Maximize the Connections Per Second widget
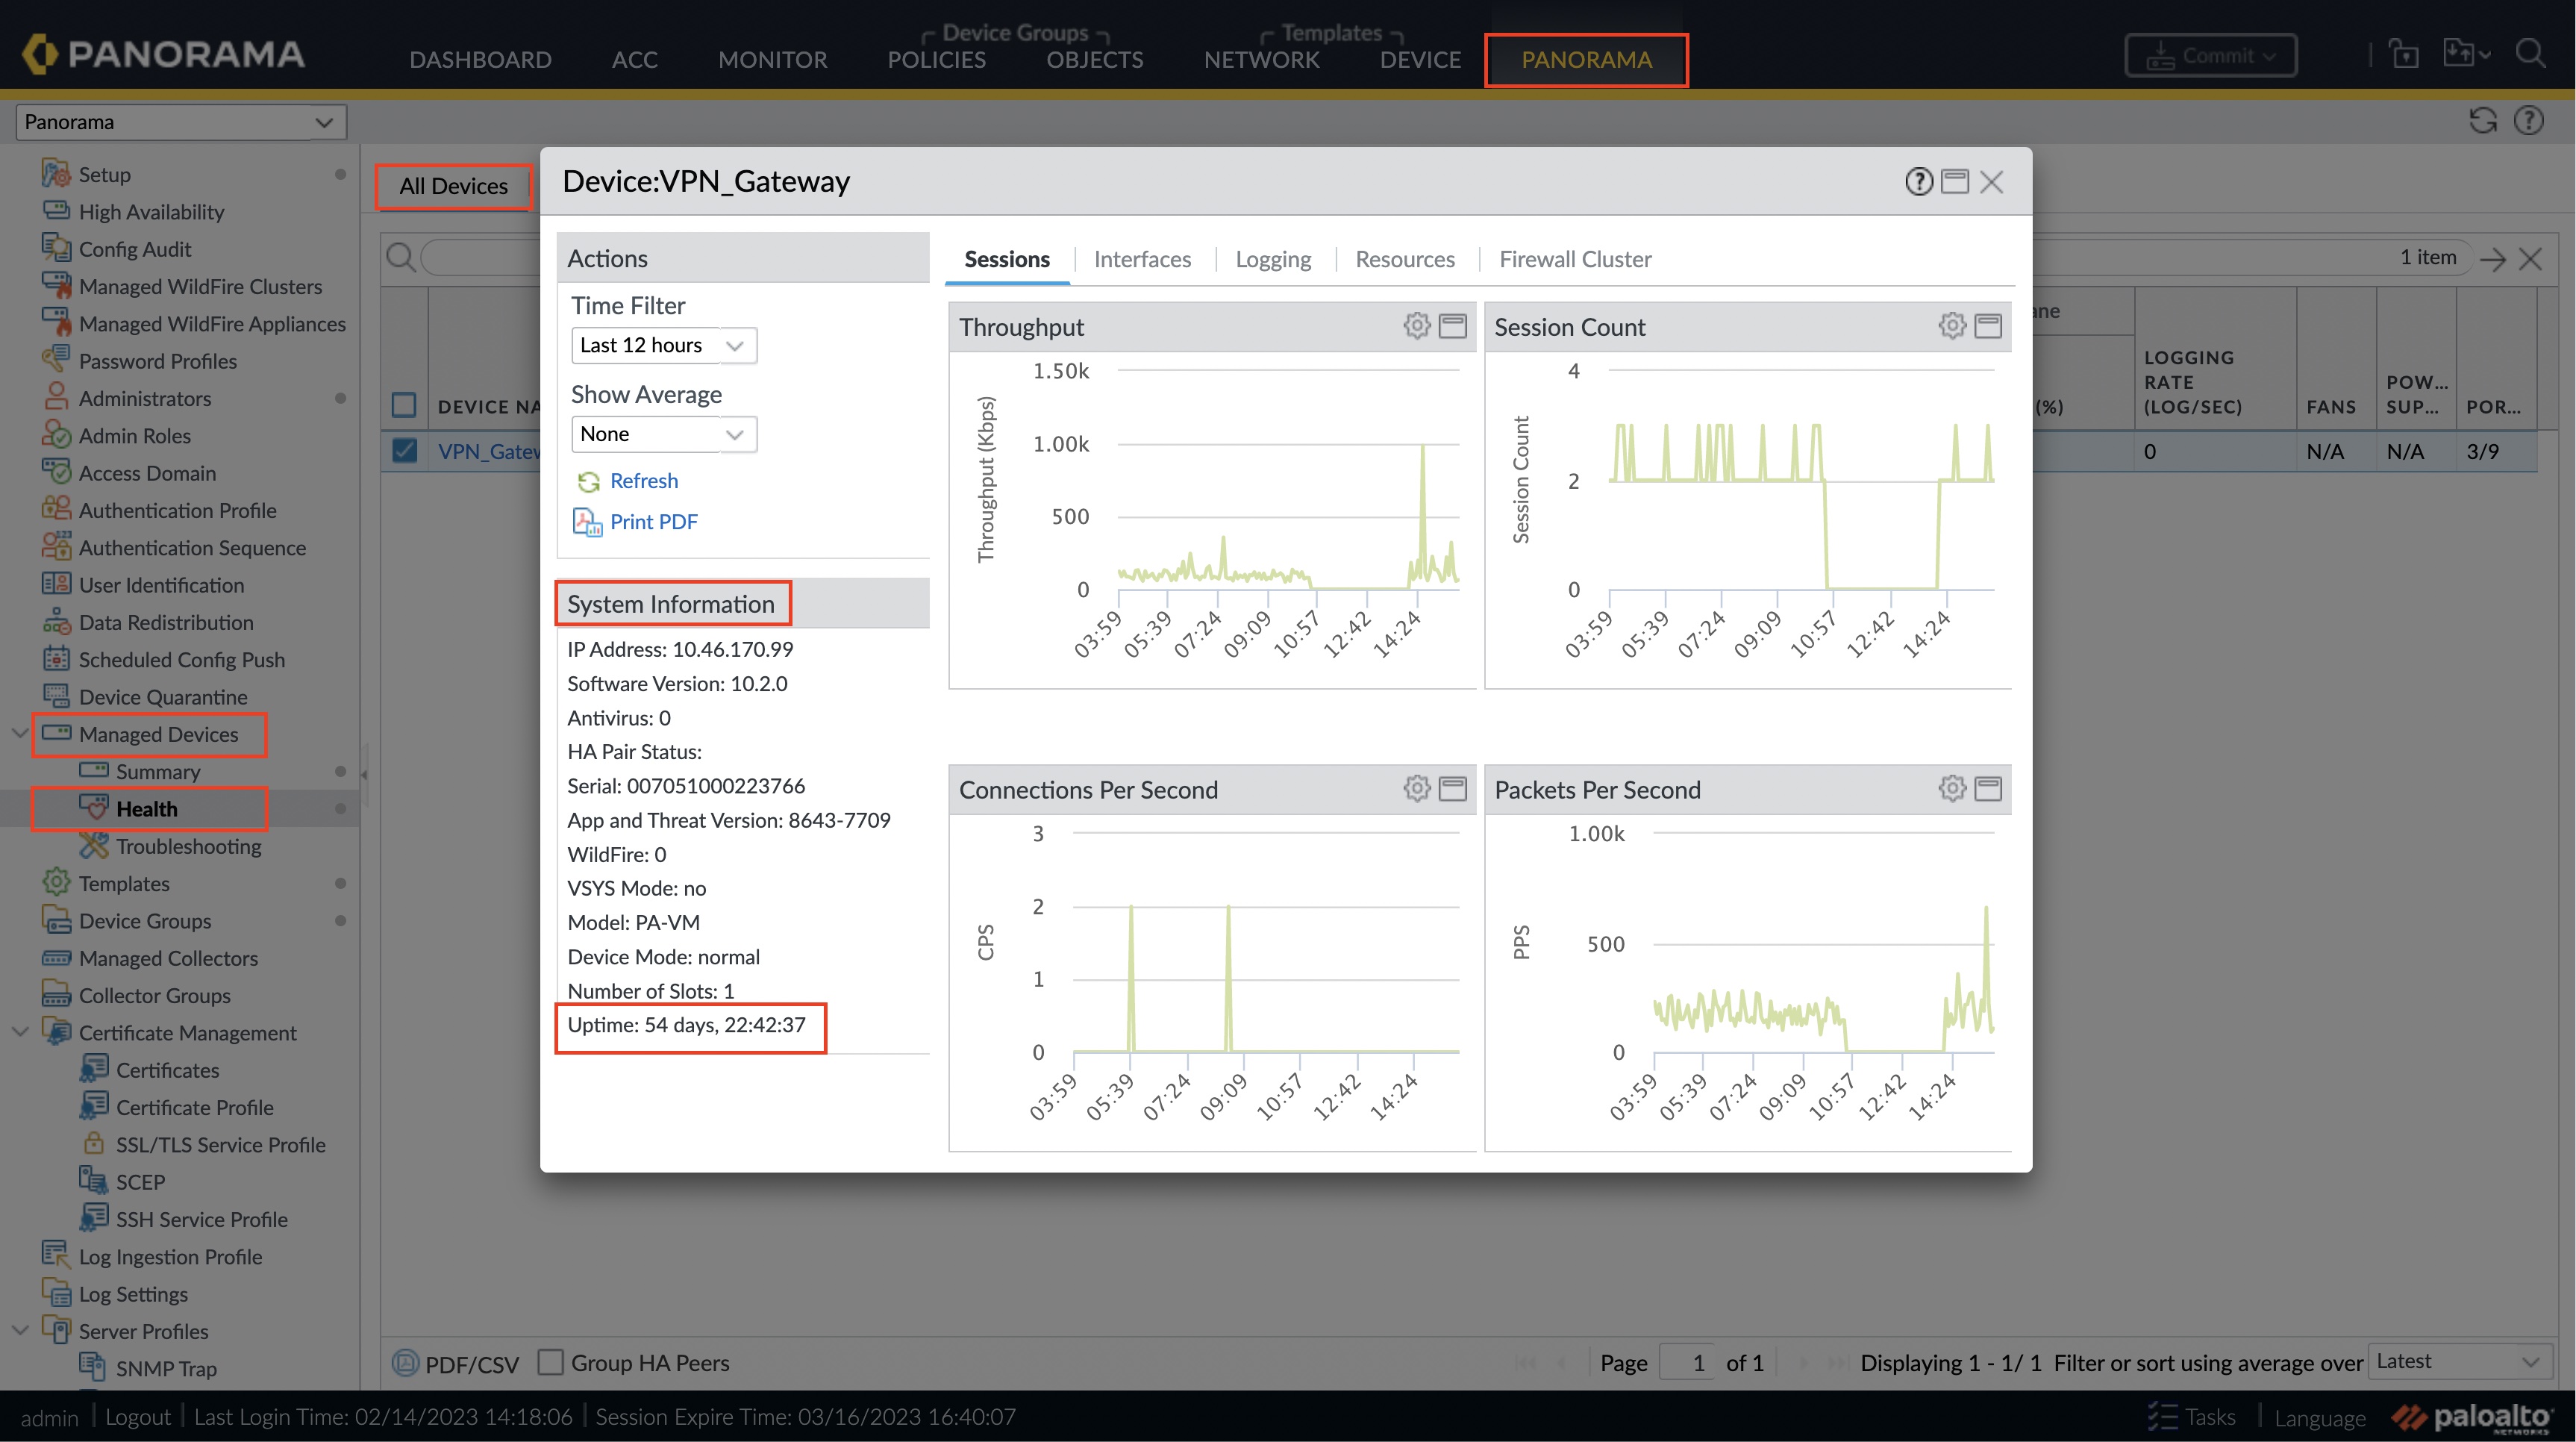Viewport: 2576px width, 1442px height. [1452, 789]
